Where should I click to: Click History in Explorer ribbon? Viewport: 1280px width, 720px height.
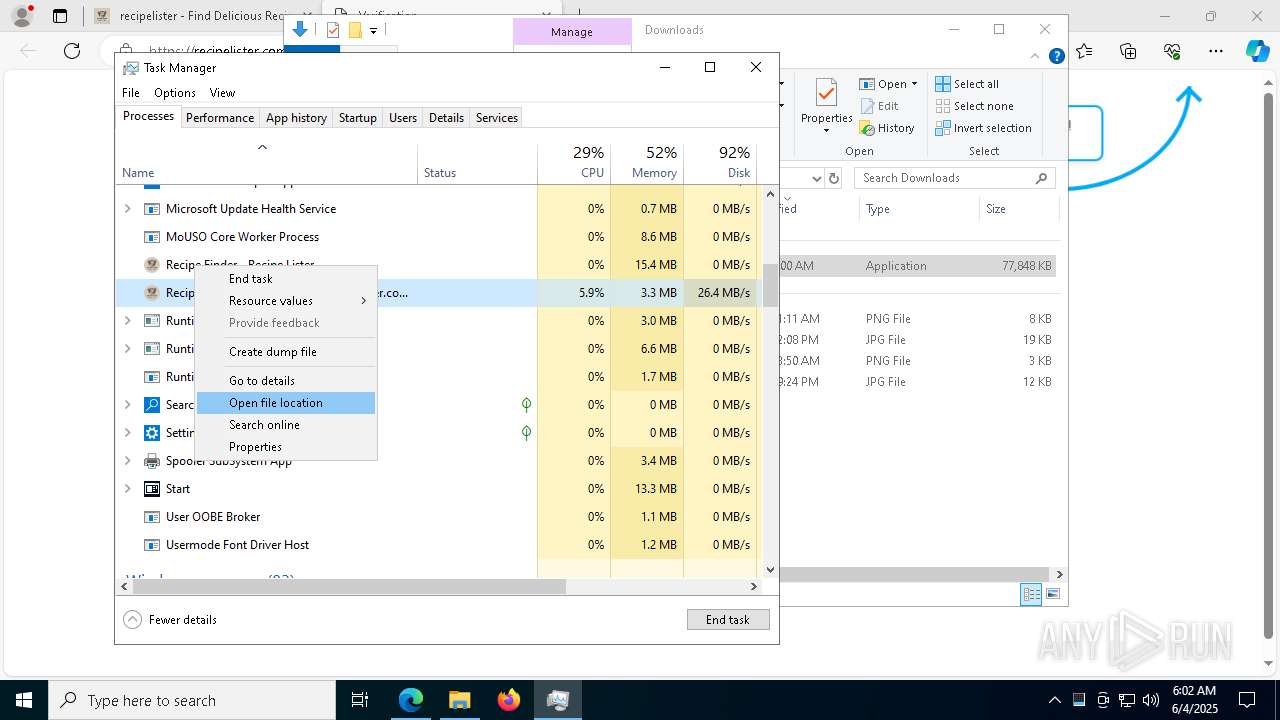coord(886,128)
